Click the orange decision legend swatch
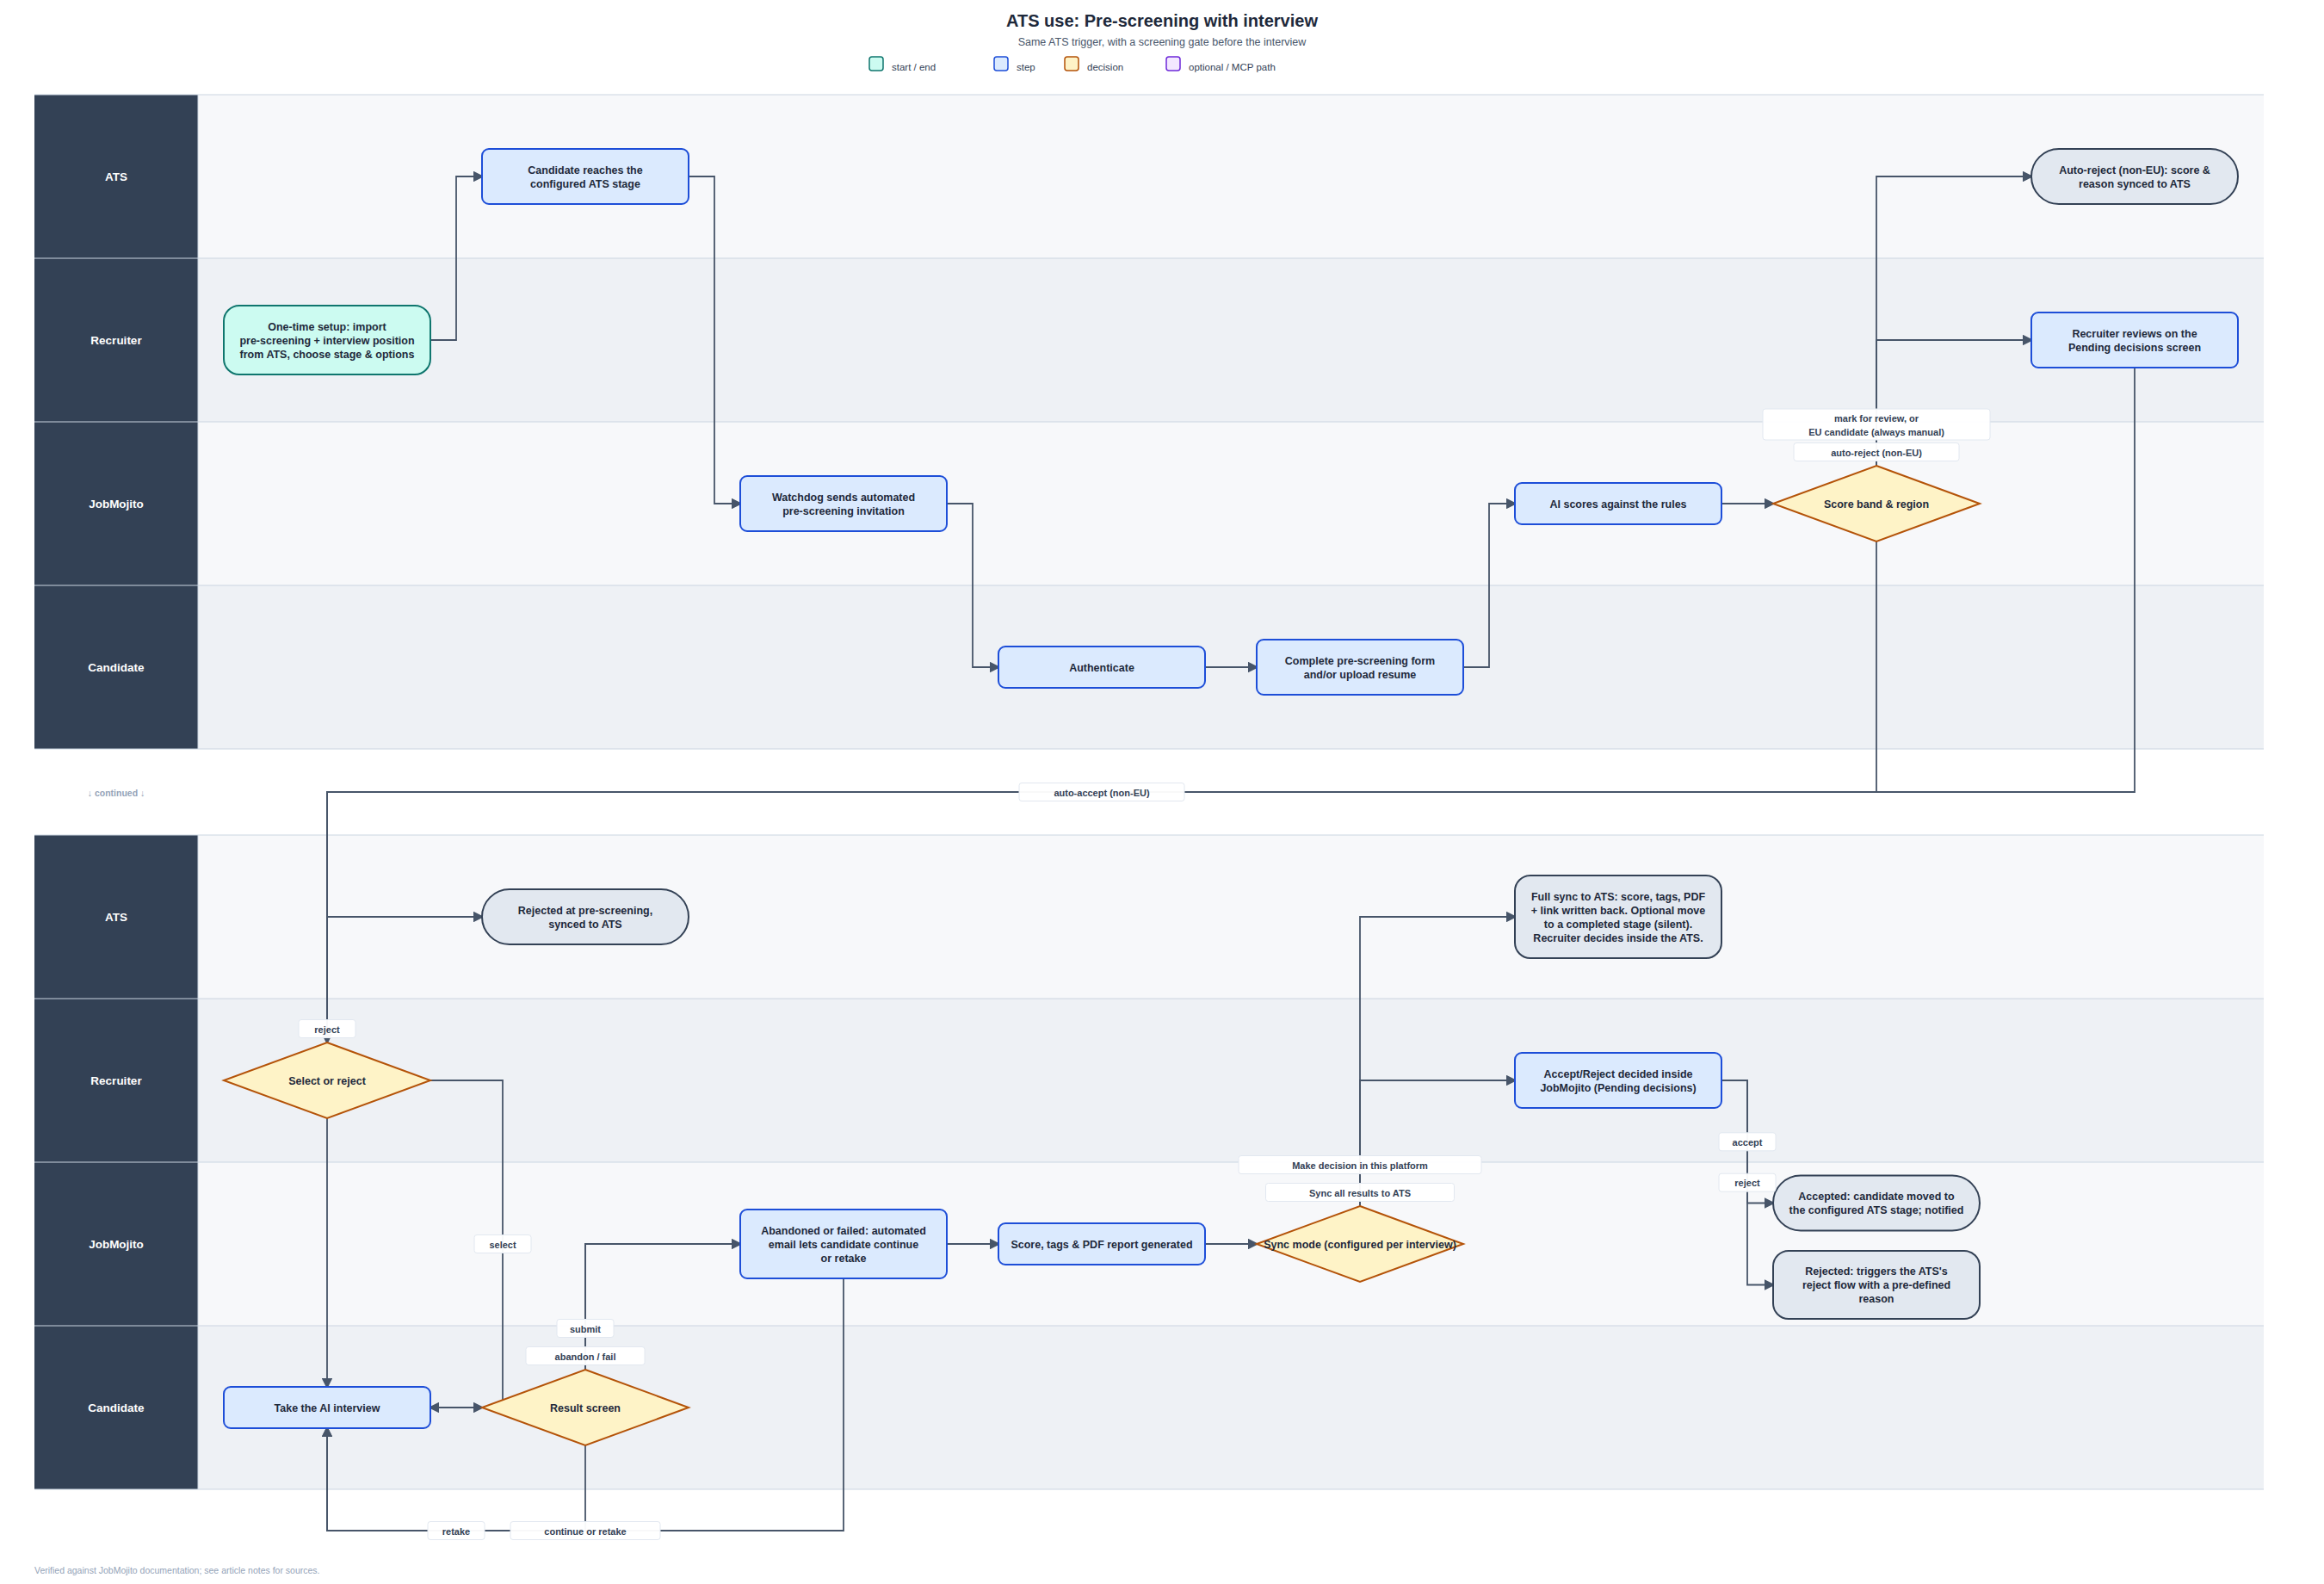2324x1584 pixels. [1071, 64]
